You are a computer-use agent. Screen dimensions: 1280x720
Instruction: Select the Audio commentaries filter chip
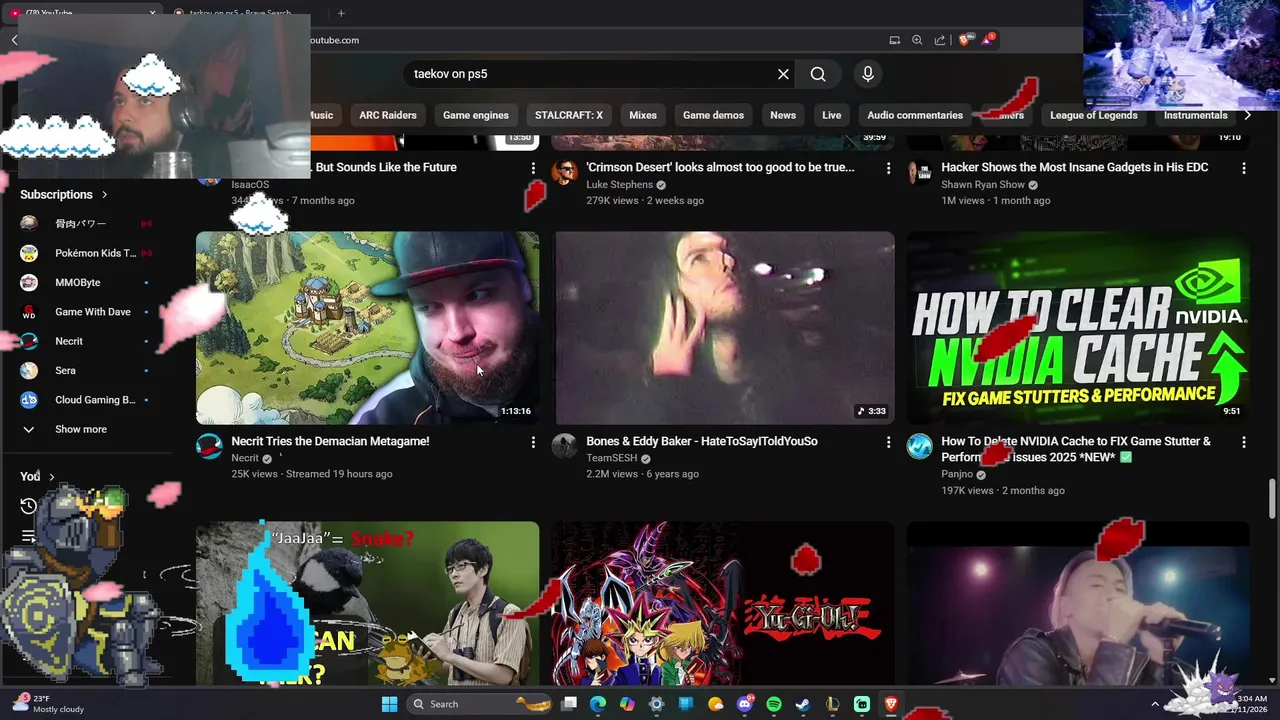coord(915,115)
